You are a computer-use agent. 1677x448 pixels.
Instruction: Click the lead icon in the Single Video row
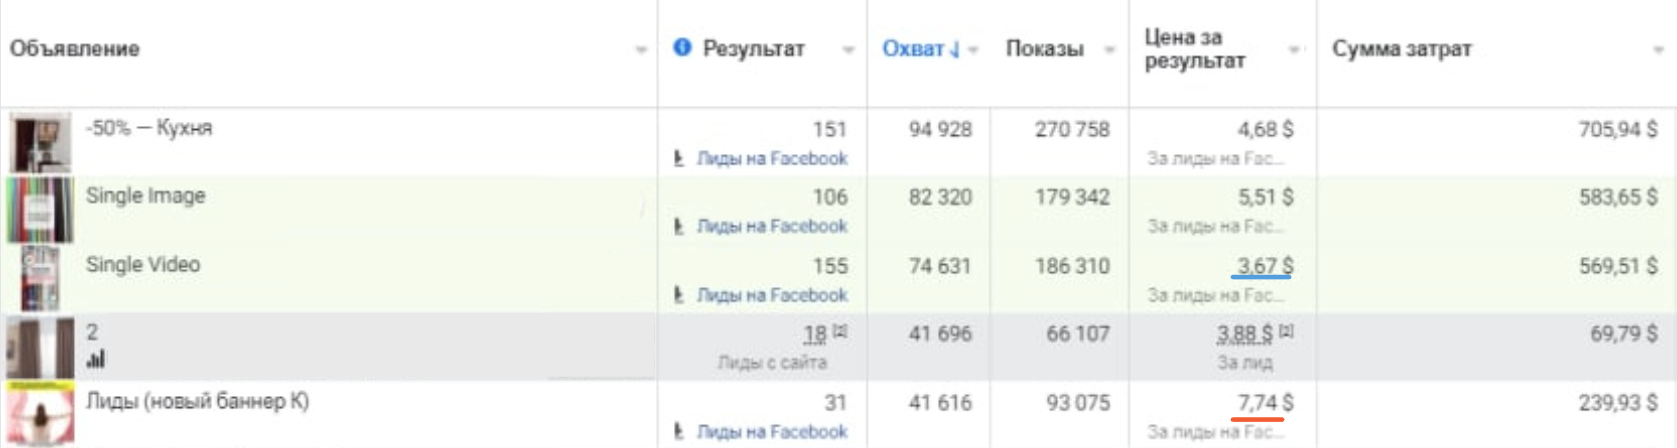pyautogui.click(x=679, y=295)
